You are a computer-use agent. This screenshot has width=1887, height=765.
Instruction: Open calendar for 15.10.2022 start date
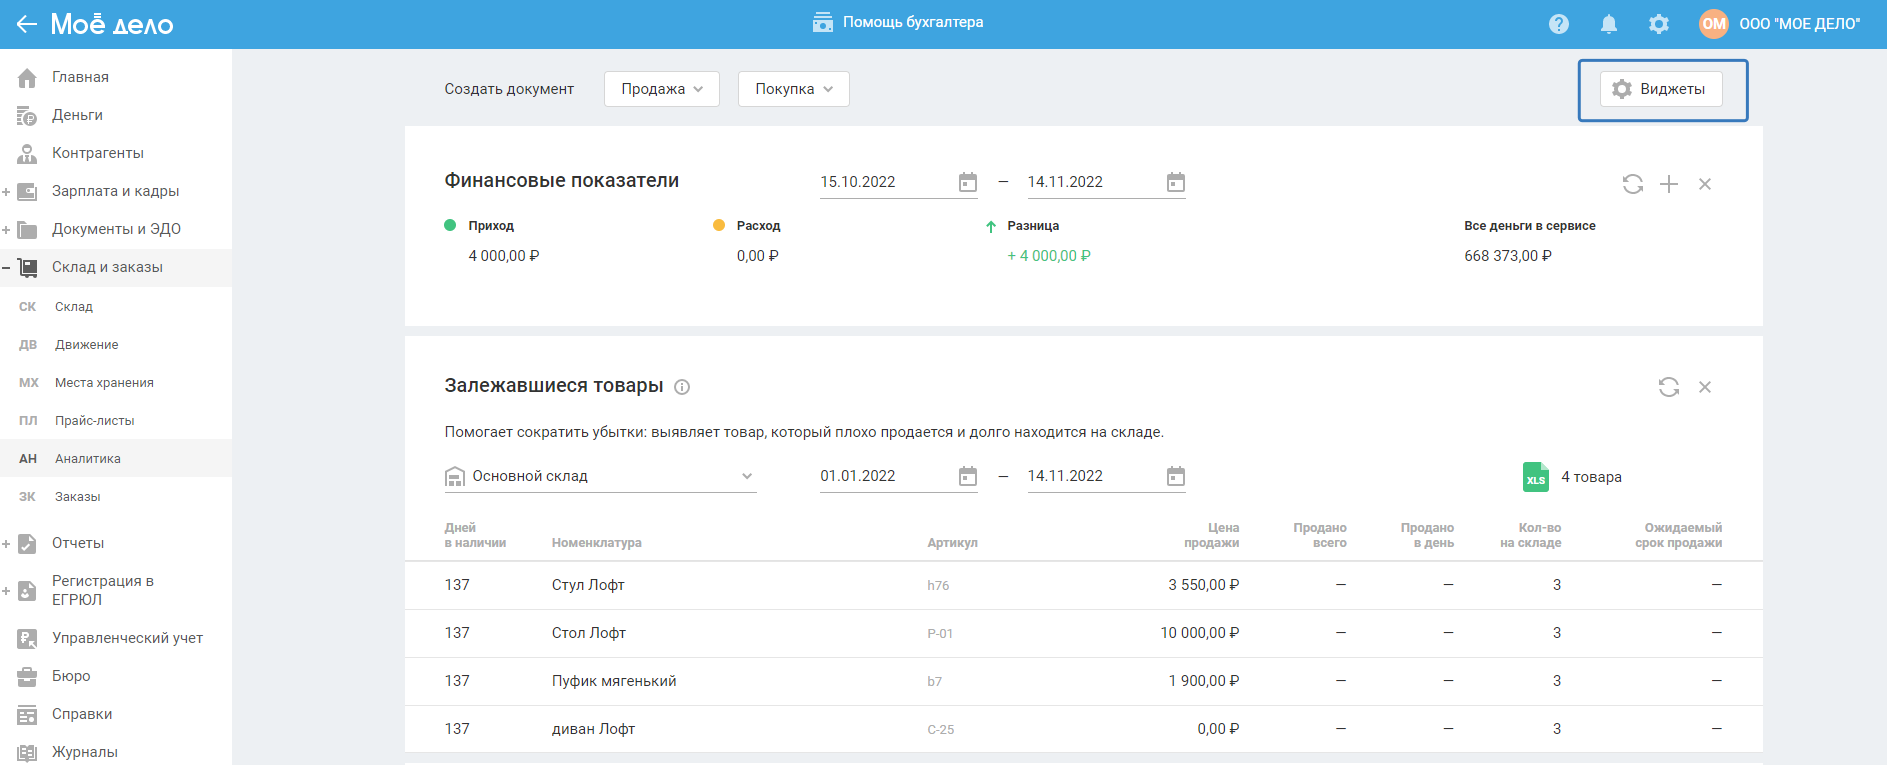click(967, 182)
